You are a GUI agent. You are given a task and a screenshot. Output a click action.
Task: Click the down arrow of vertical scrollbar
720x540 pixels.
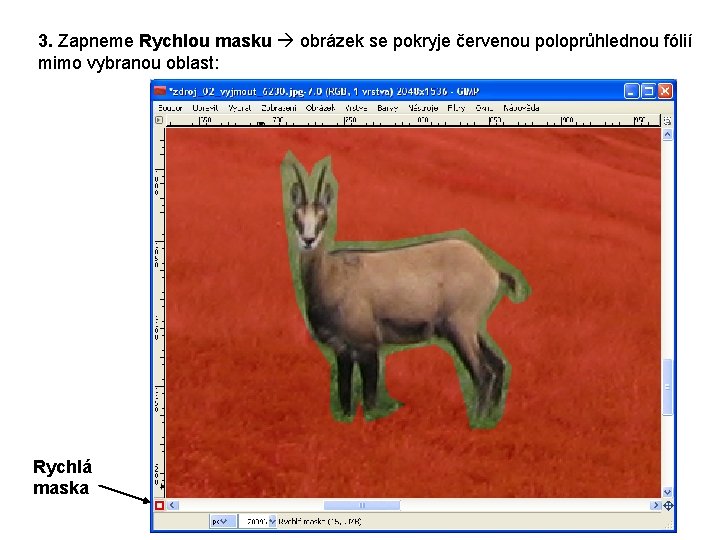(667, 492)
